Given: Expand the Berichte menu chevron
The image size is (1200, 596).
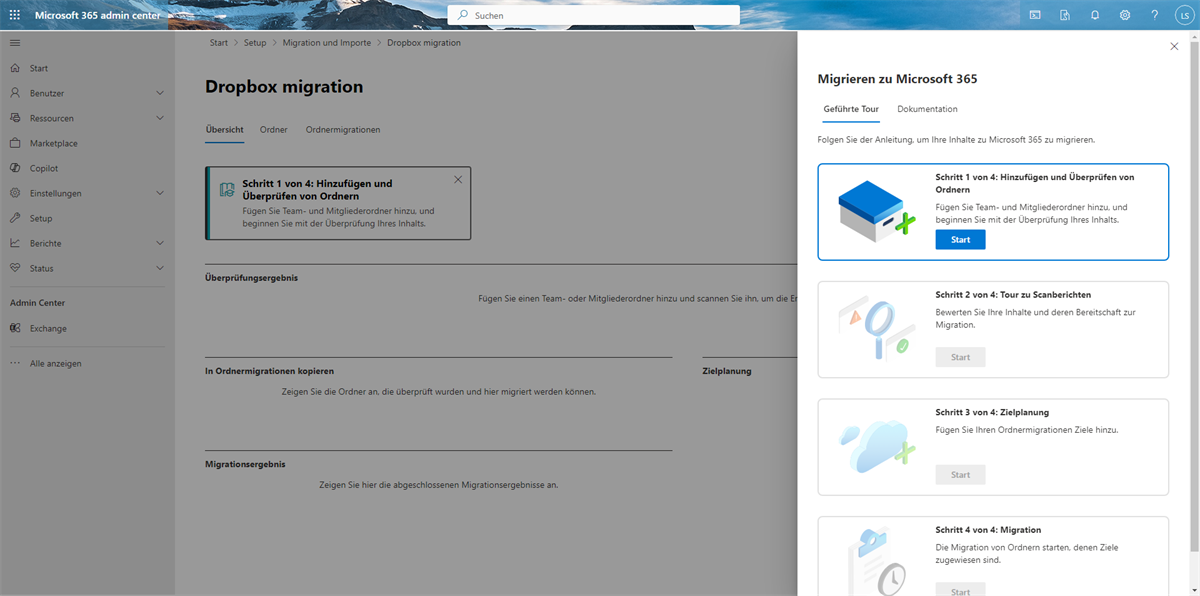Looking at the screenshot, I should pos(160,243).
